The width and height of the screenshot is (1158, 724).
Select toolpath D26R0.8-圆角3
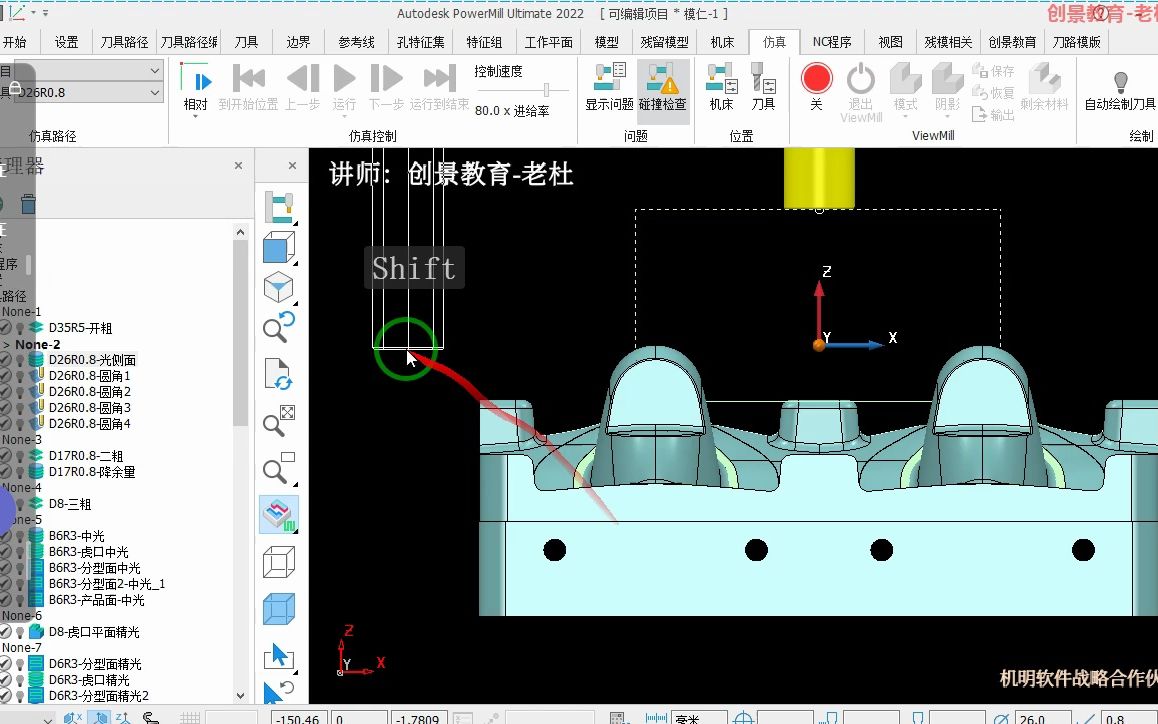pyautogui.click(x=89, y=408)
